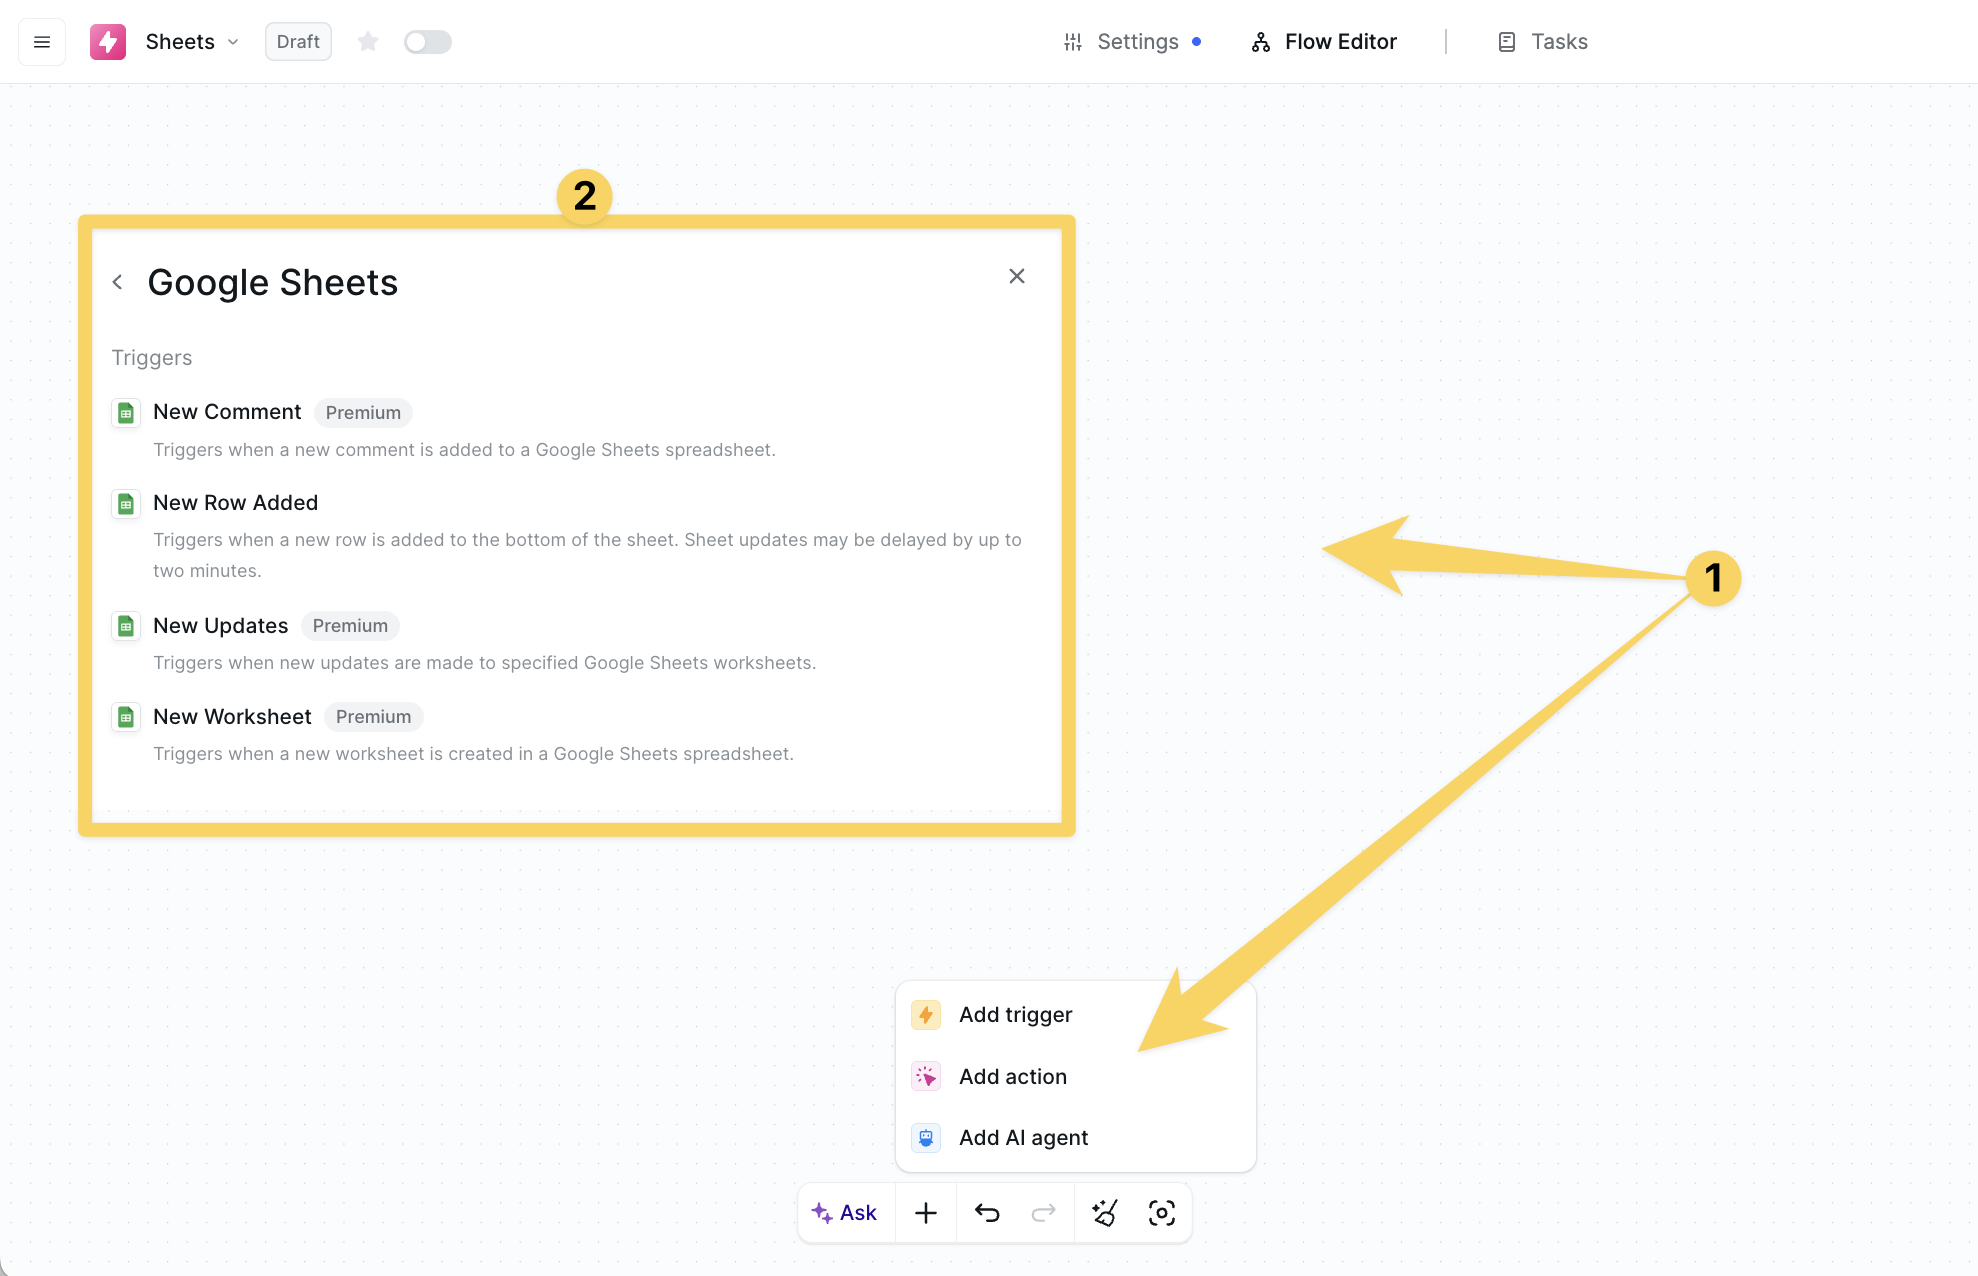This screenshot has width=1978, height=1276.
Task: Click the undo arrow icon
Action: pos(987,1213)
